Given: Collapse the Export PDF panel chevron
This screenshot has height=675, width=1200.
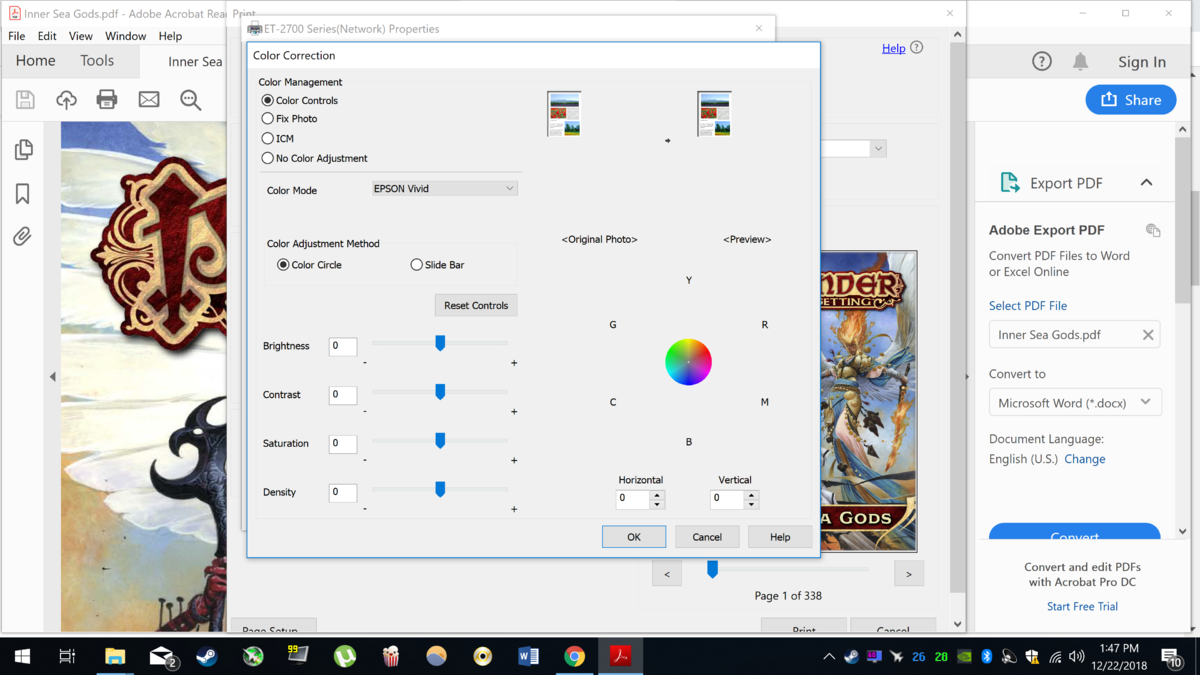Looking at the screenshot, I should pyautogui.click(x=1146, y=183).
